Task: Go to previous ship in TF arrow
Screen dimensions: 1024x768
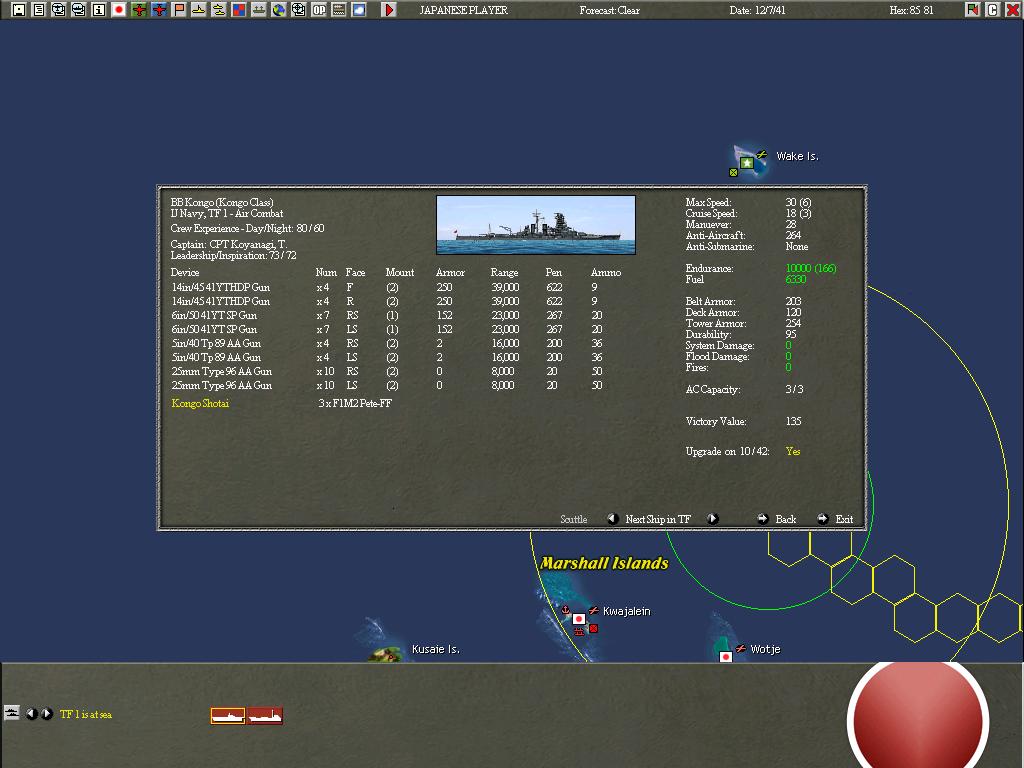Action: 613,519
